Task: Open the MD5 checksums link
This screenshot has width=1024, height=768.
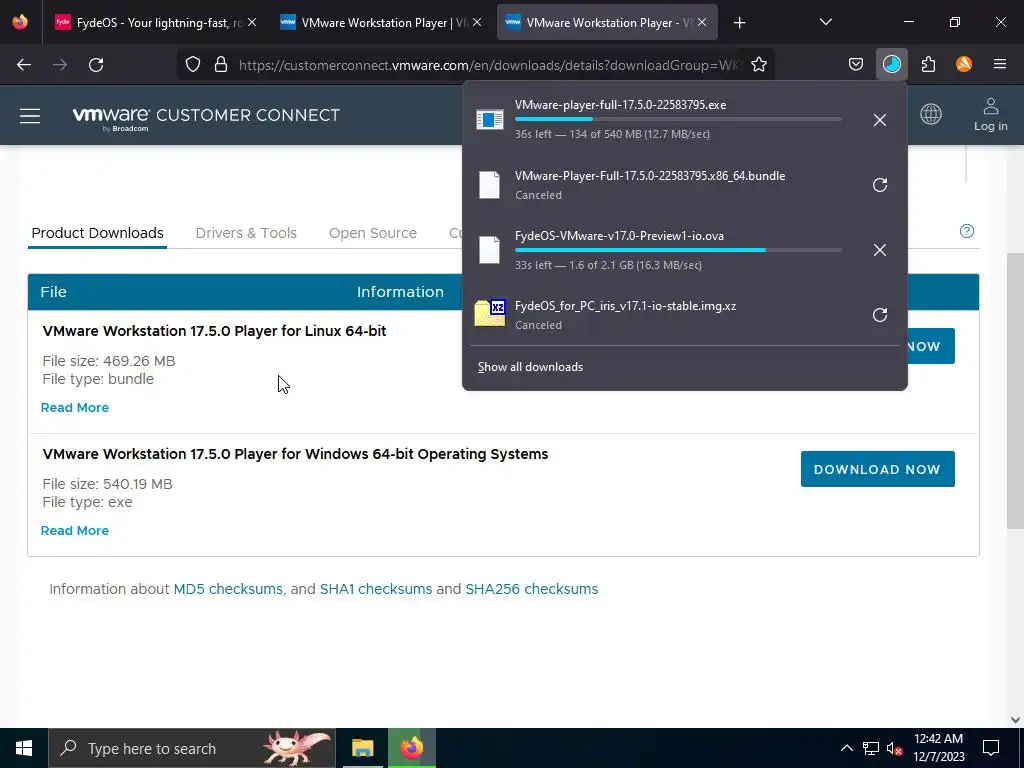Action: click(228, 589)
